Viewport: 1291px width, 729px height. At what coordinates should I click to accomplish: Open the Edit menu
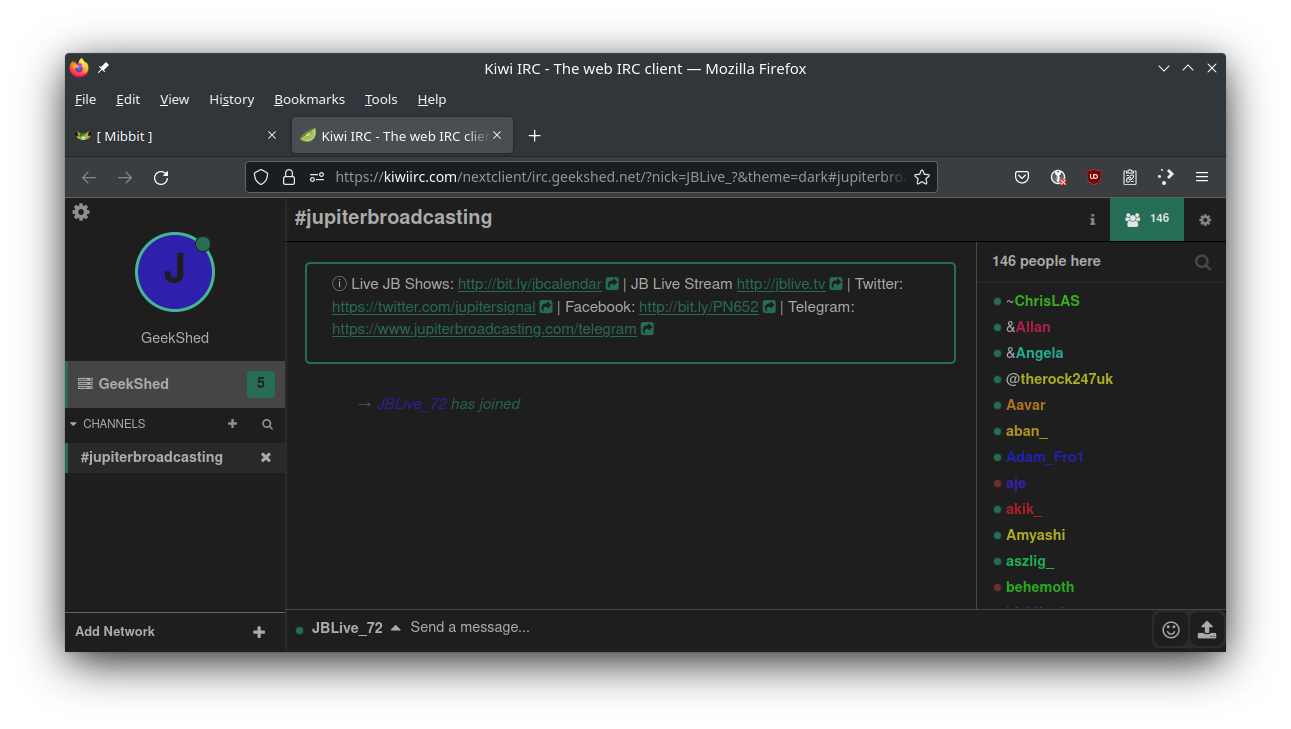click(x=128, y=99)
